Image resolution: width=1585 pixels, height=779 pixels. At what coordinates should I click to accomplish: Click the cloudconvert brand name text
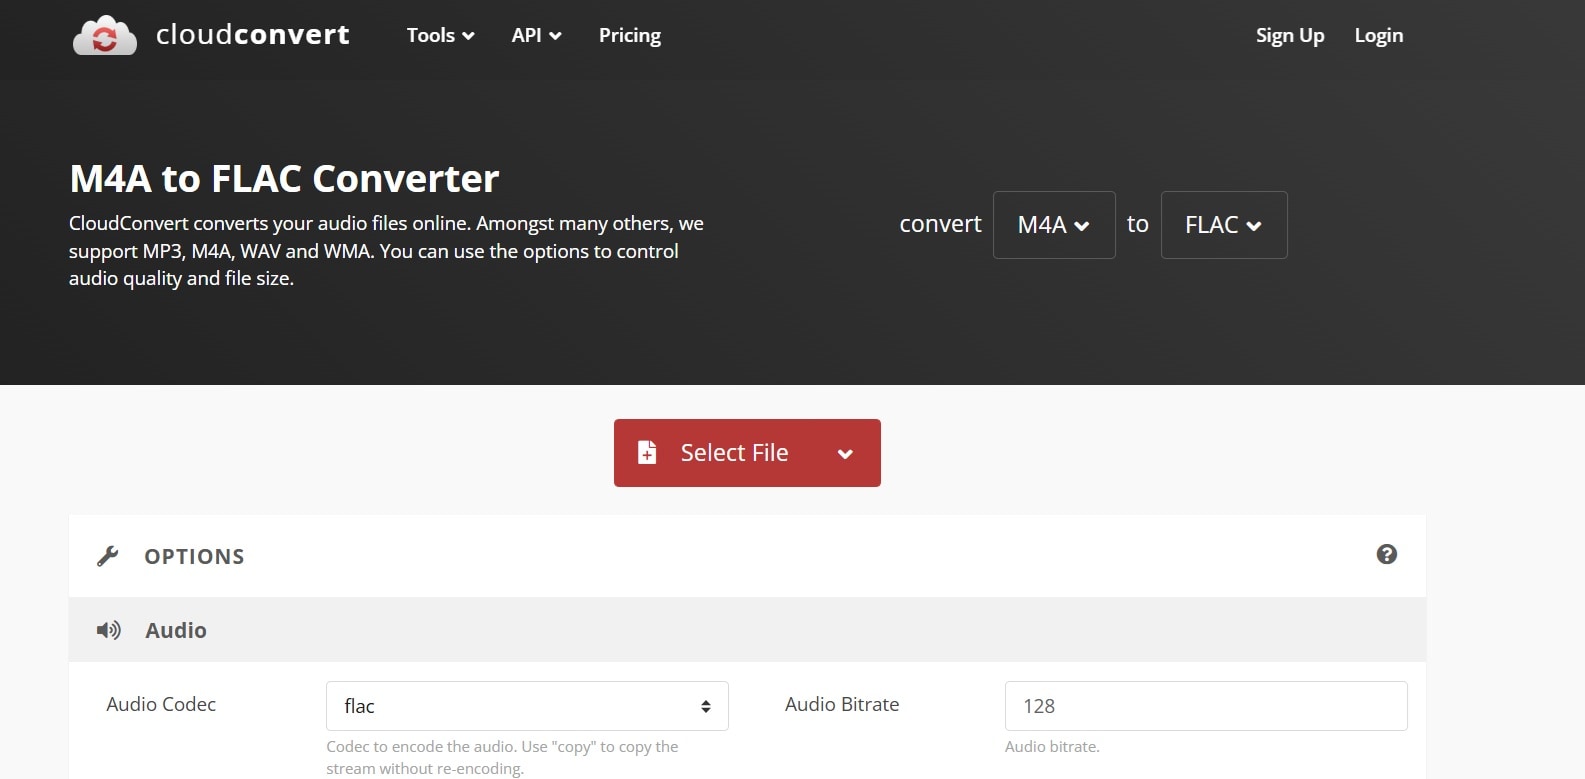pyautogui.click(x=253, y=35)
